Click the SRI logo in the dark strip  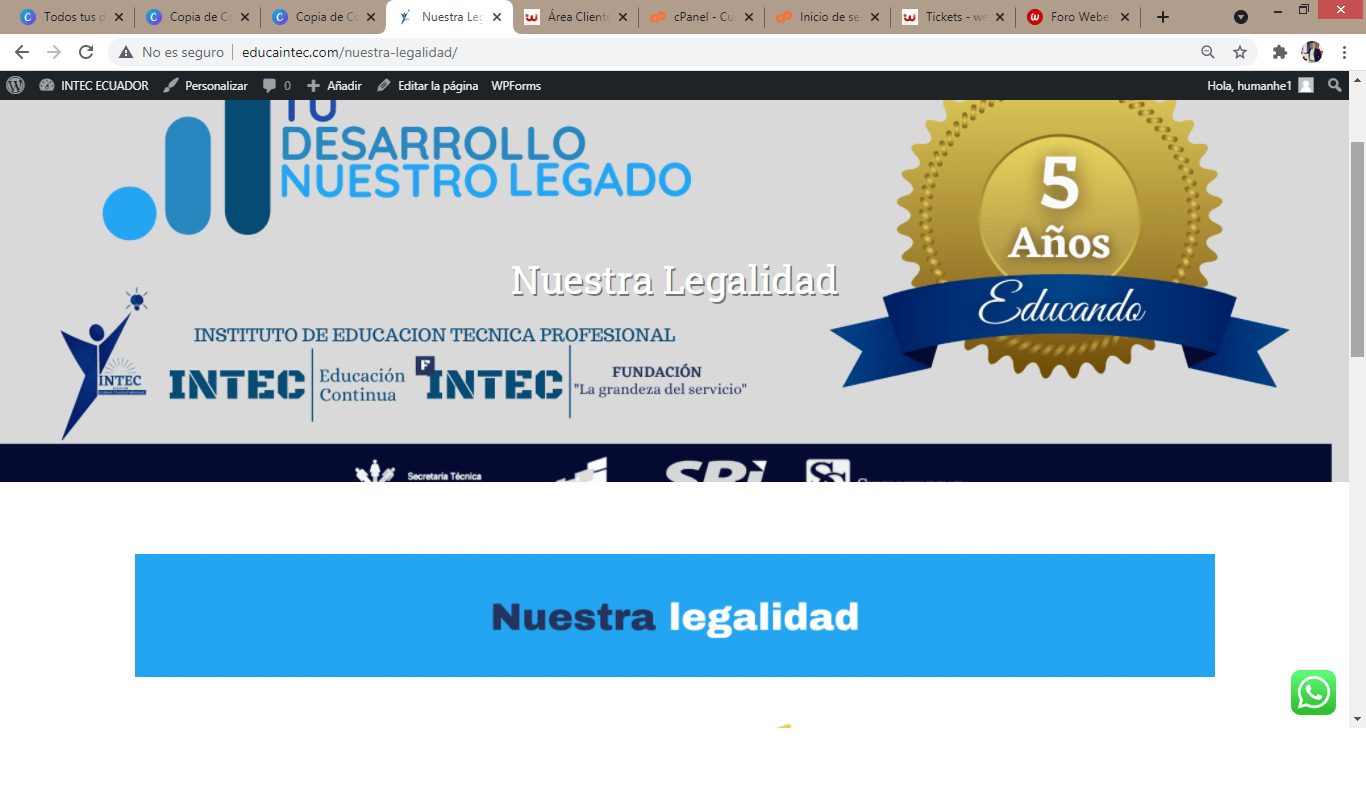click(x=716, y=471)
